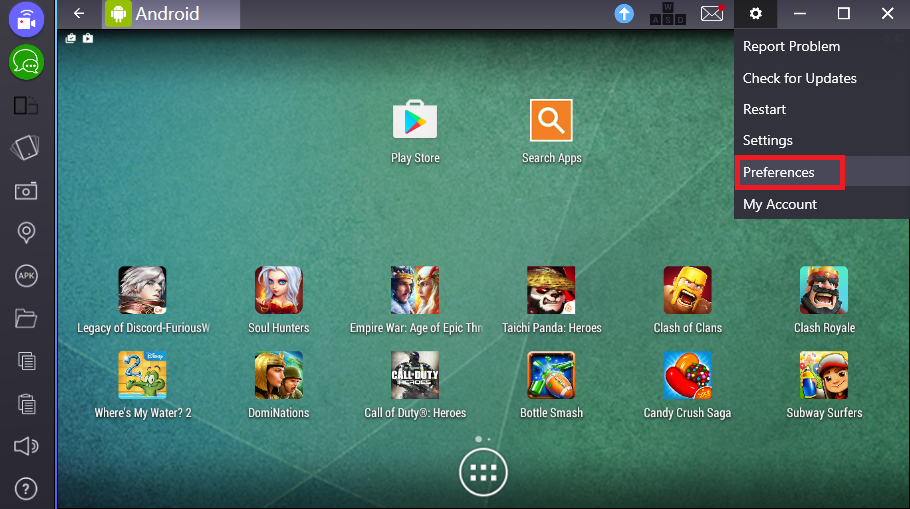This screenshot has width=910, height=509.
Task: Click the settings gear icon
Action: click(756, 13)
